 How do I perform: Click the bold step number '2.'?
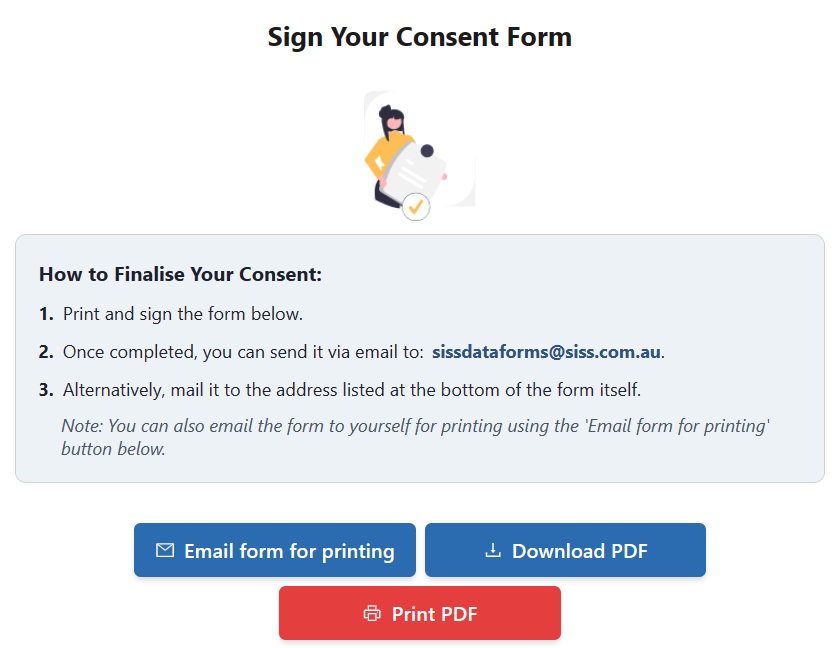tap(46, 352)
